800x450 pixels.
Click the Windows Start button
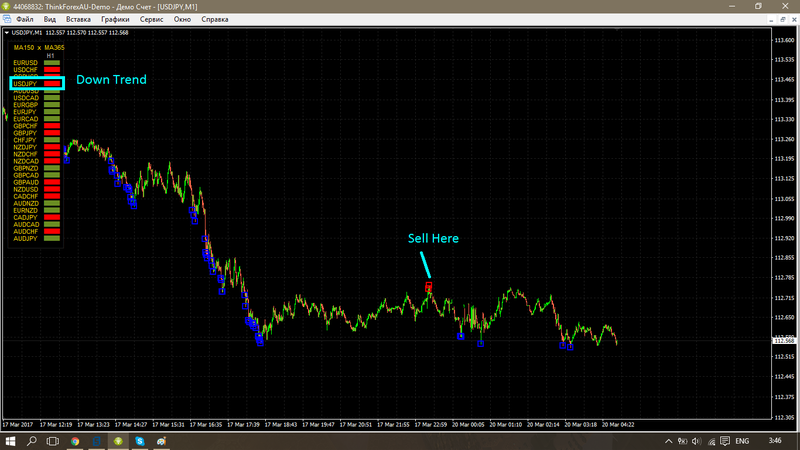tap(10, 441)
